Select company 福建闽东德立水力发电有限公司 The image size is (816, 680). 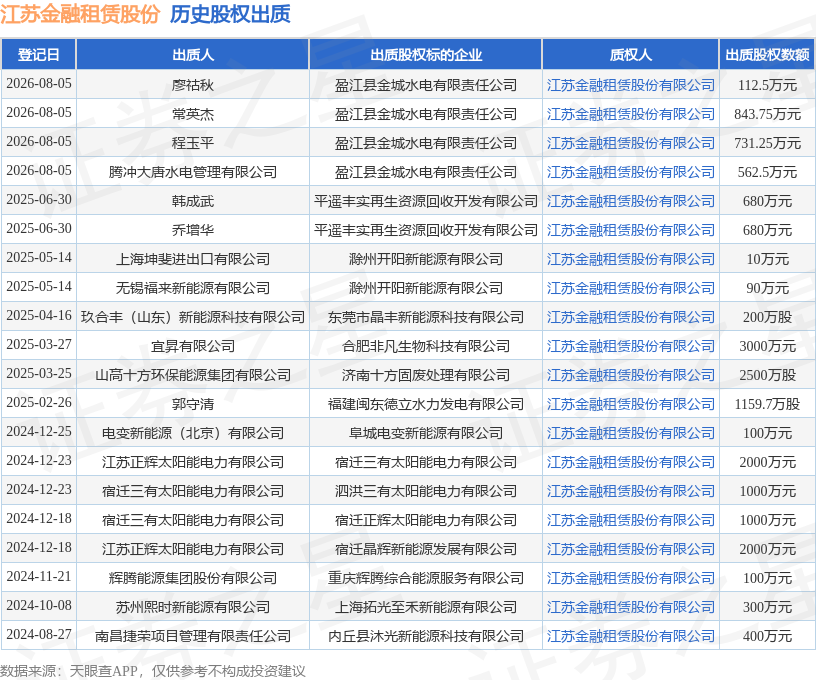[x=426, y=404]
